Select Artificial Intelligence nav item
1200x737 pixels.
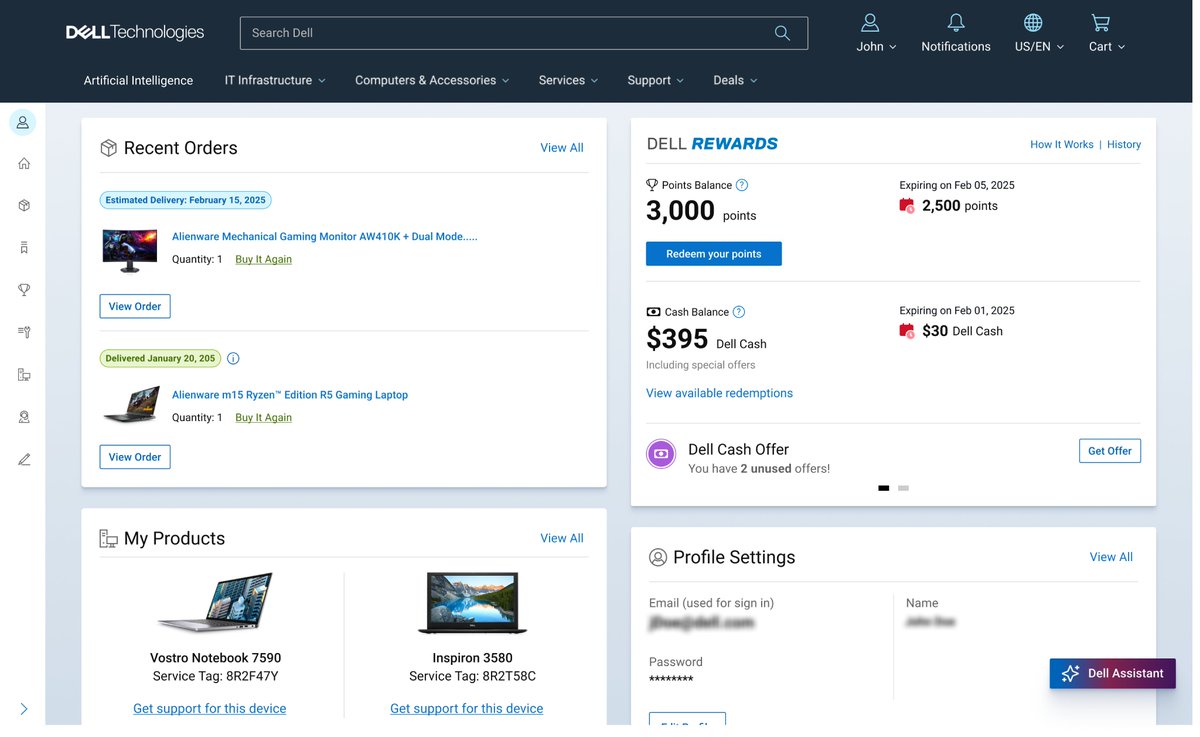coord(138,80)
